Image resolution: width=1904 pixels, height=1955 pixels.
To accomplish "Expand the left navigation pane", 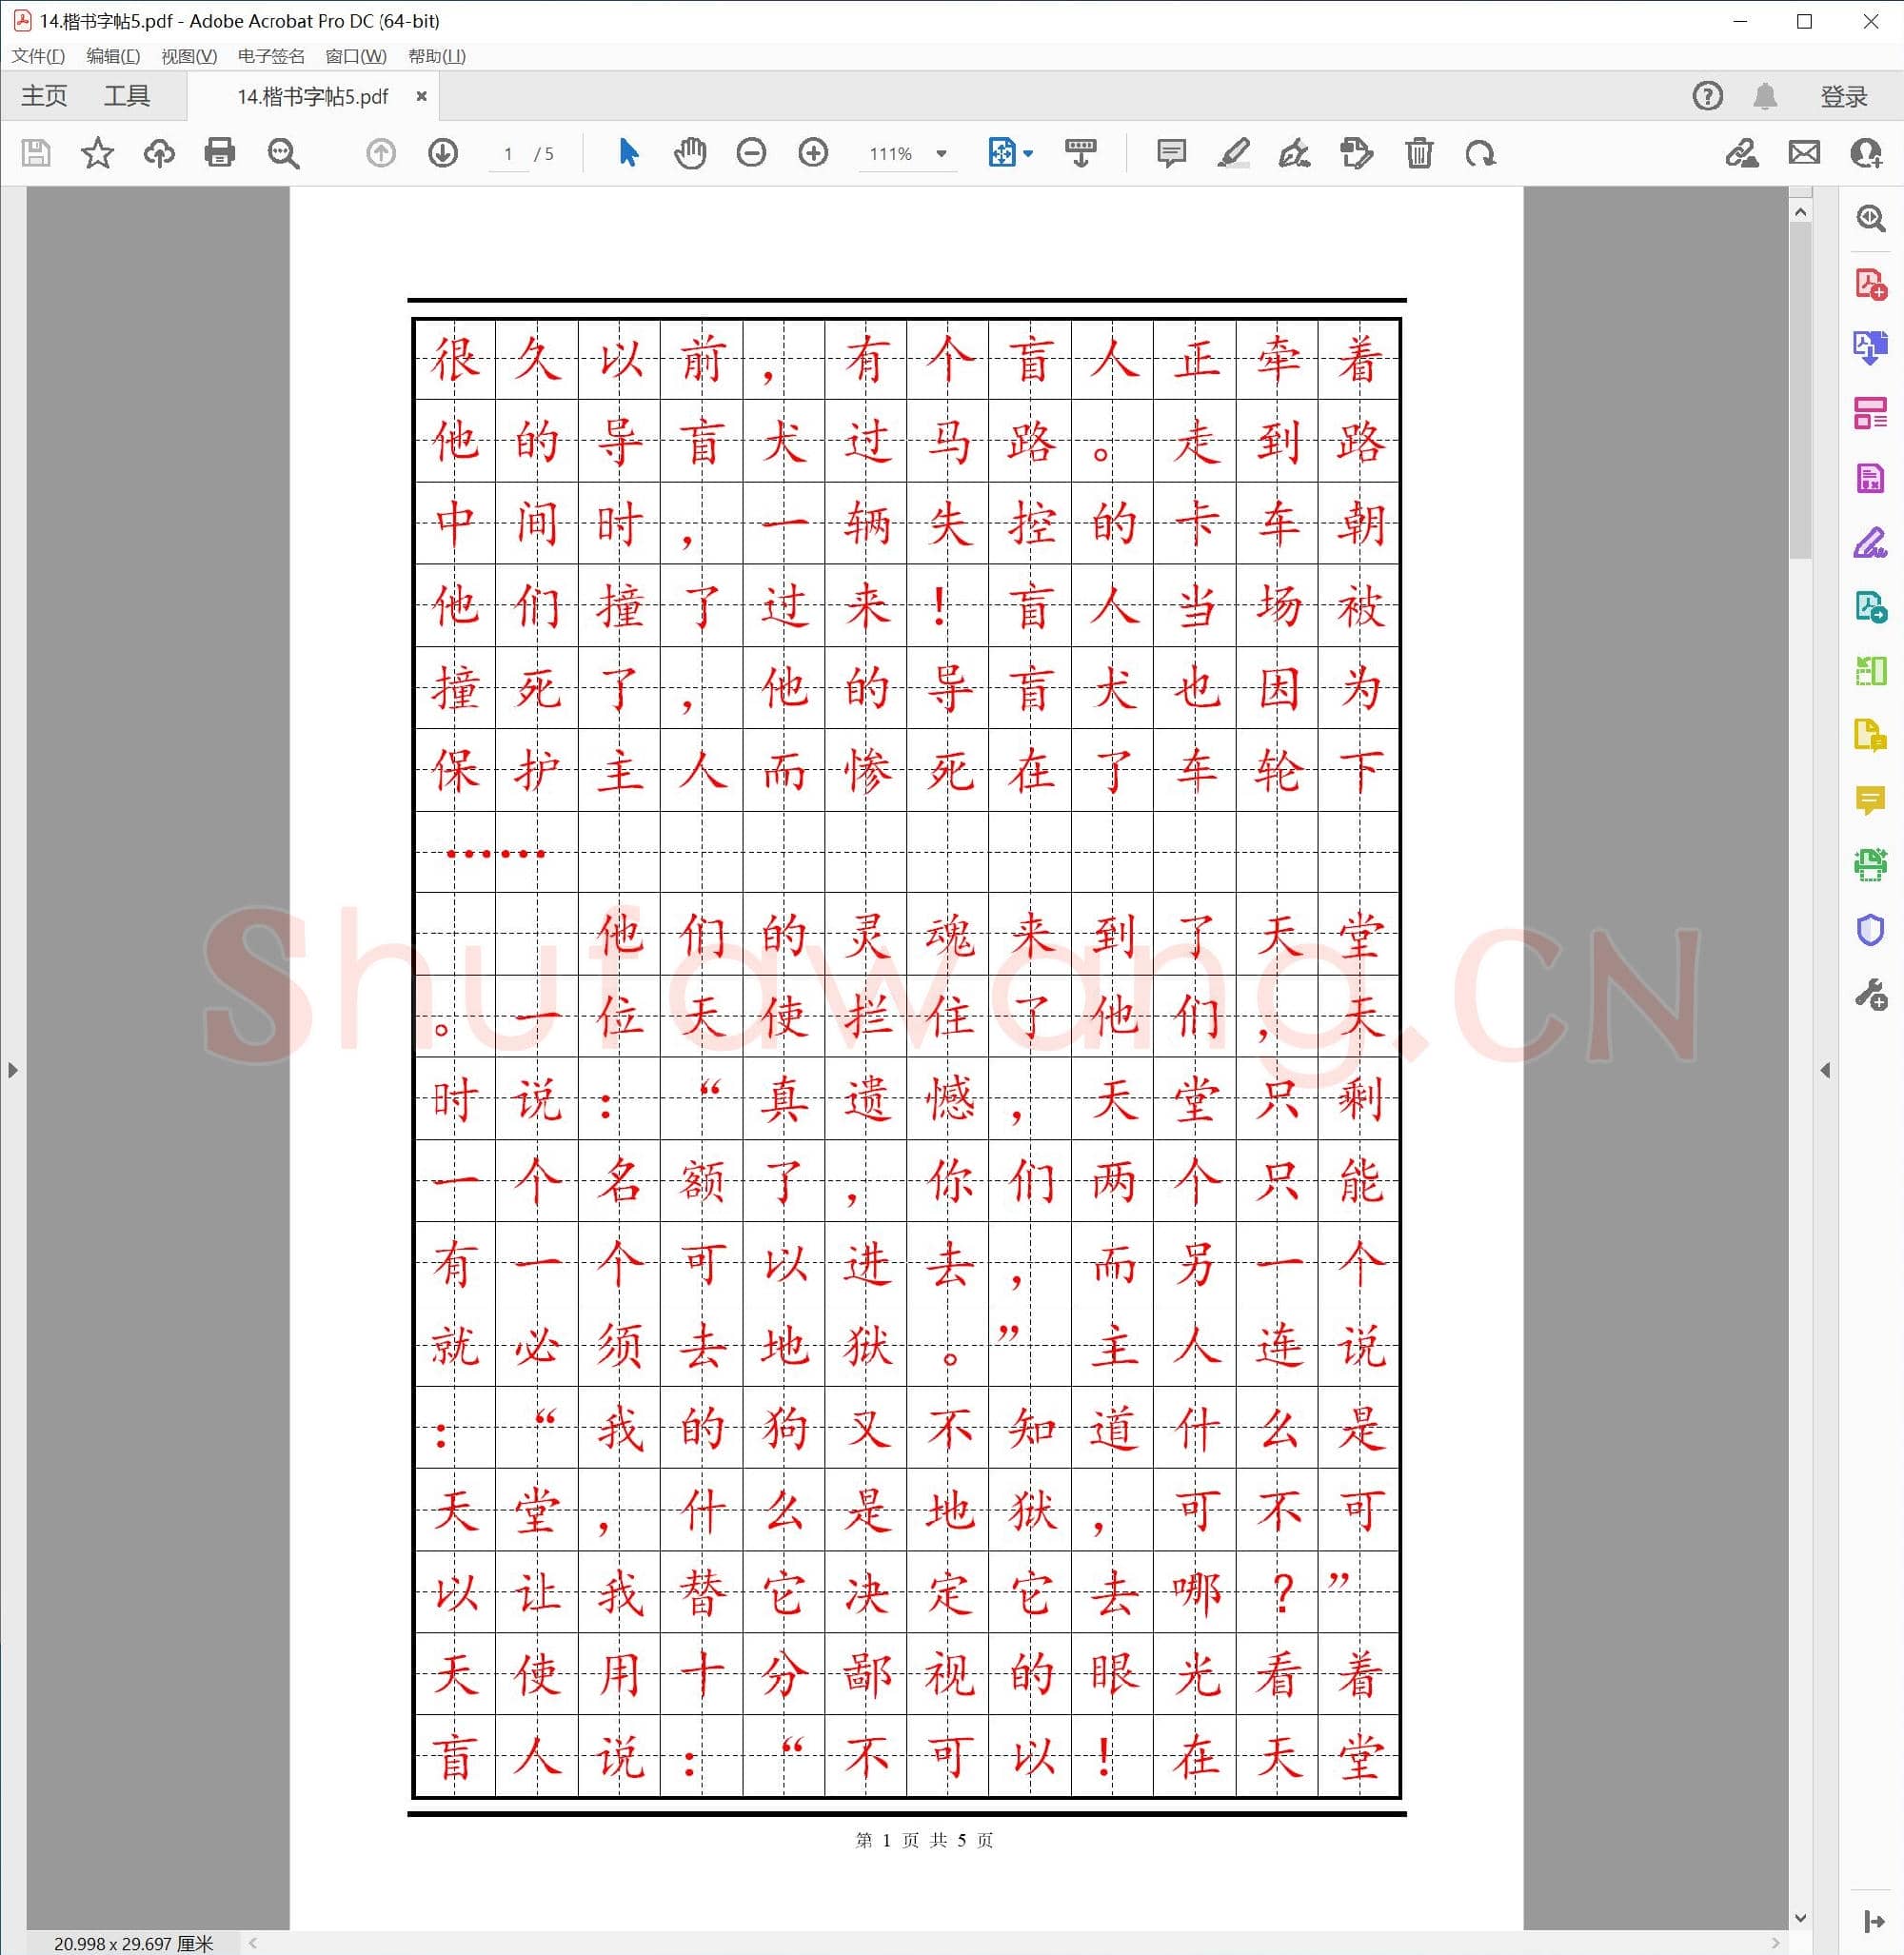I will [12, 1070].
